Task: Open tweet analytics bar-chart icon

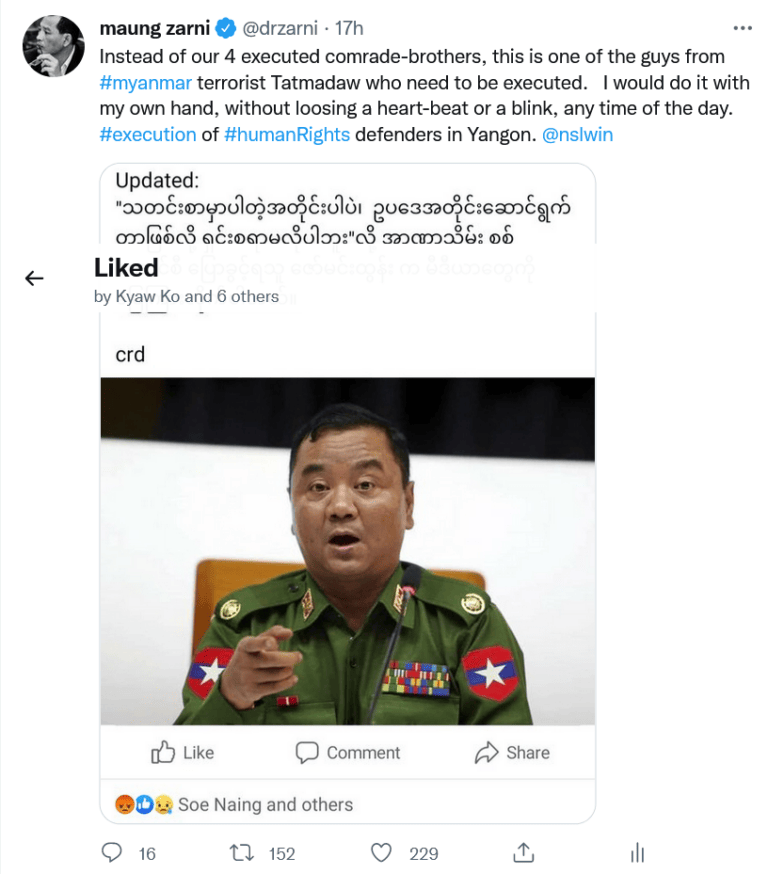Action: coord(637,853)
